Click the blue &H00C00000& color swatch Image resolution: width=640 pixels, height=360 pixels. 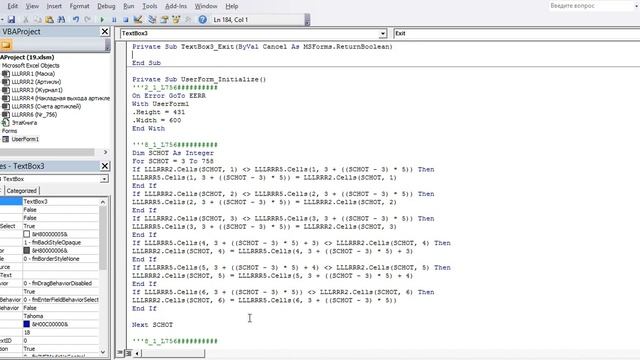(27, 324)
